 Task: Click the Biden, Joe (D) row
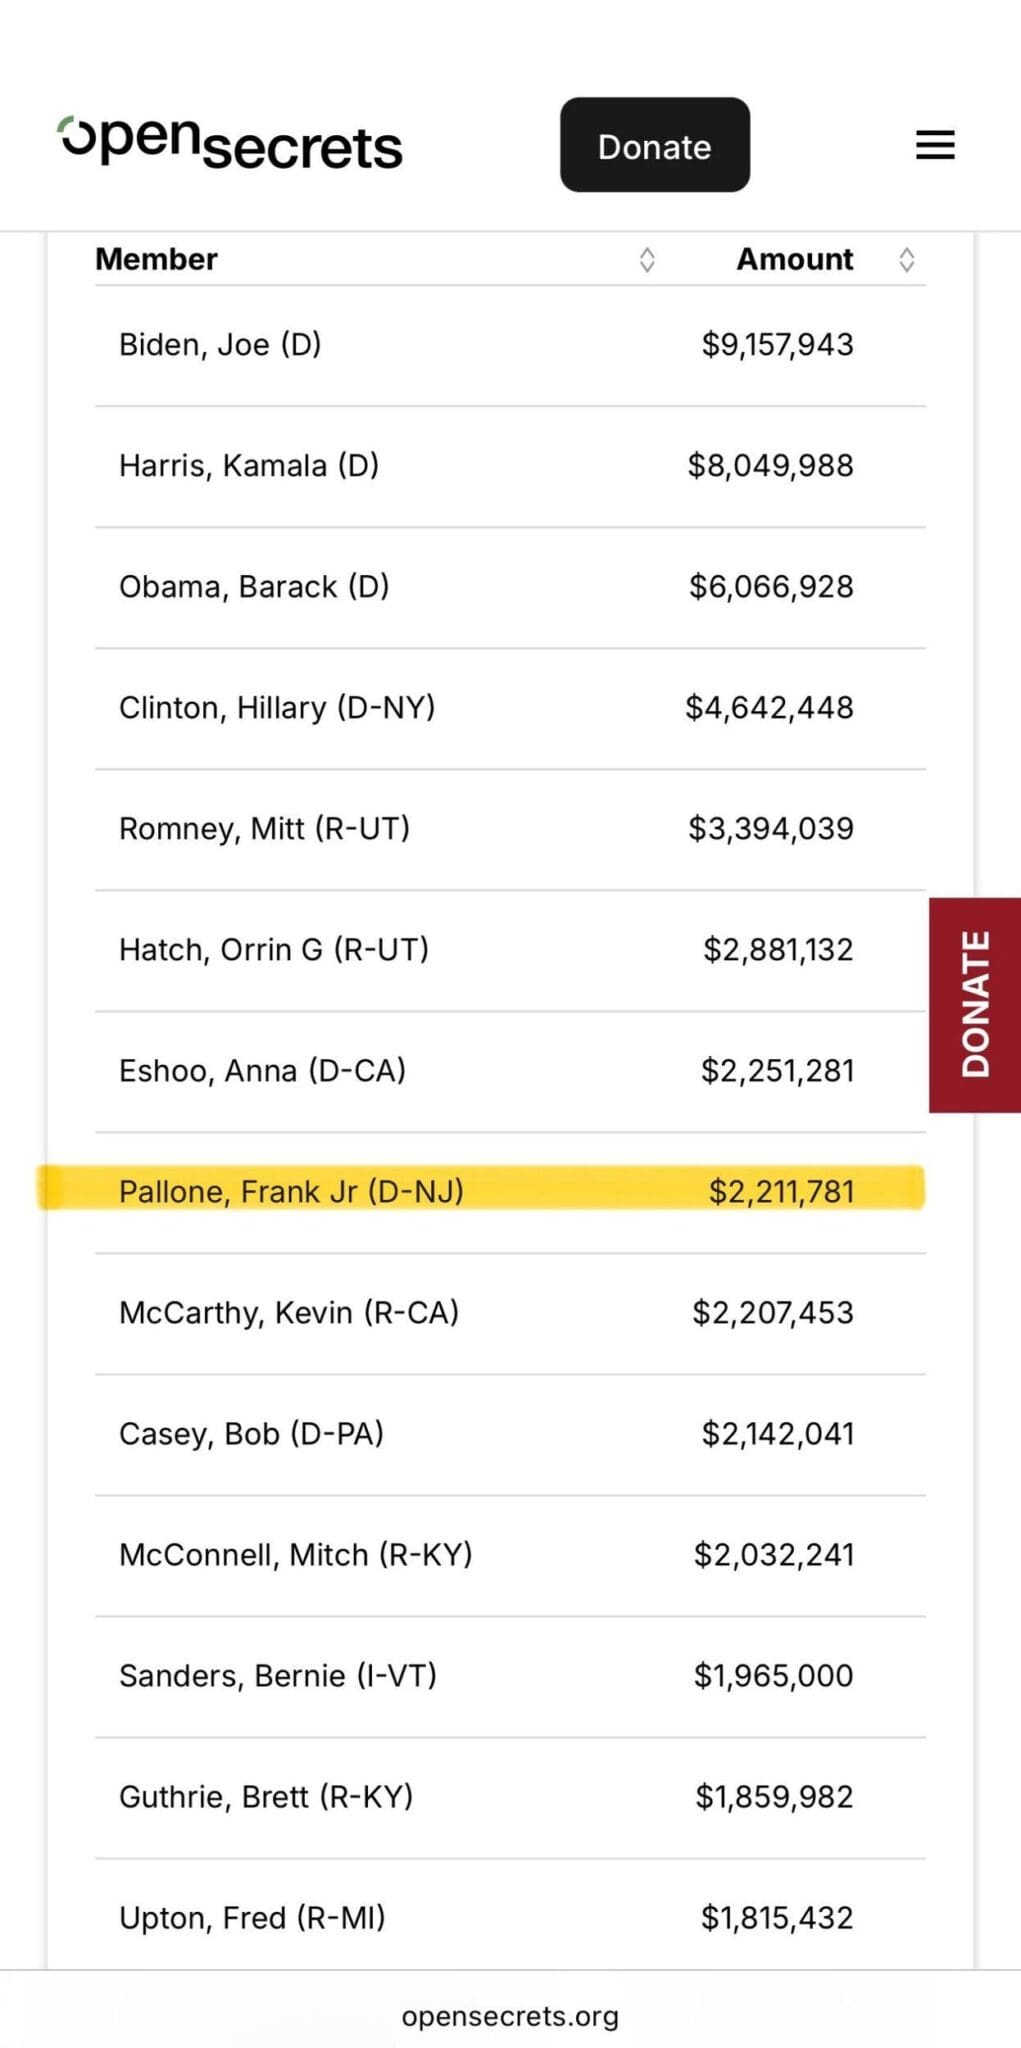[x=220, y=345]
